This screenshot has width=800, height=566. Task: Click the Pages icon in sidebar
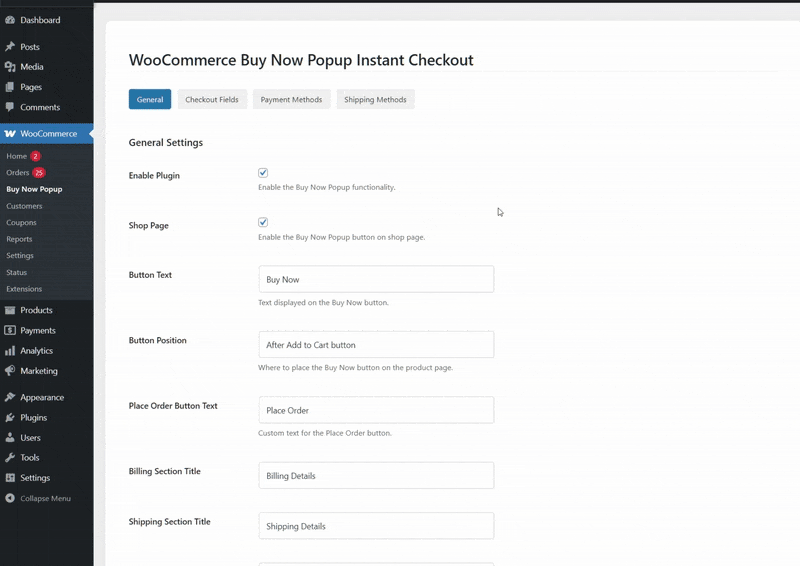point(10,87)
